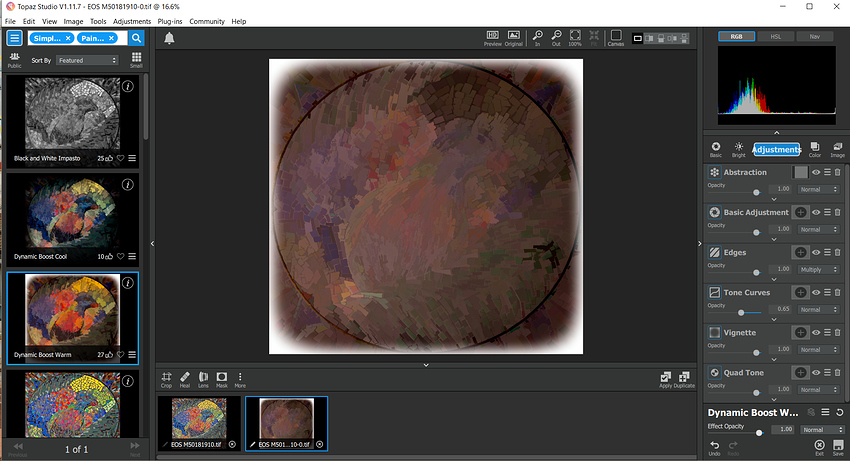The width and height of the screenshot is (850, 461).
Task: Toggle visibility of the Edges adjustment
Action: [x=816, y=252]
